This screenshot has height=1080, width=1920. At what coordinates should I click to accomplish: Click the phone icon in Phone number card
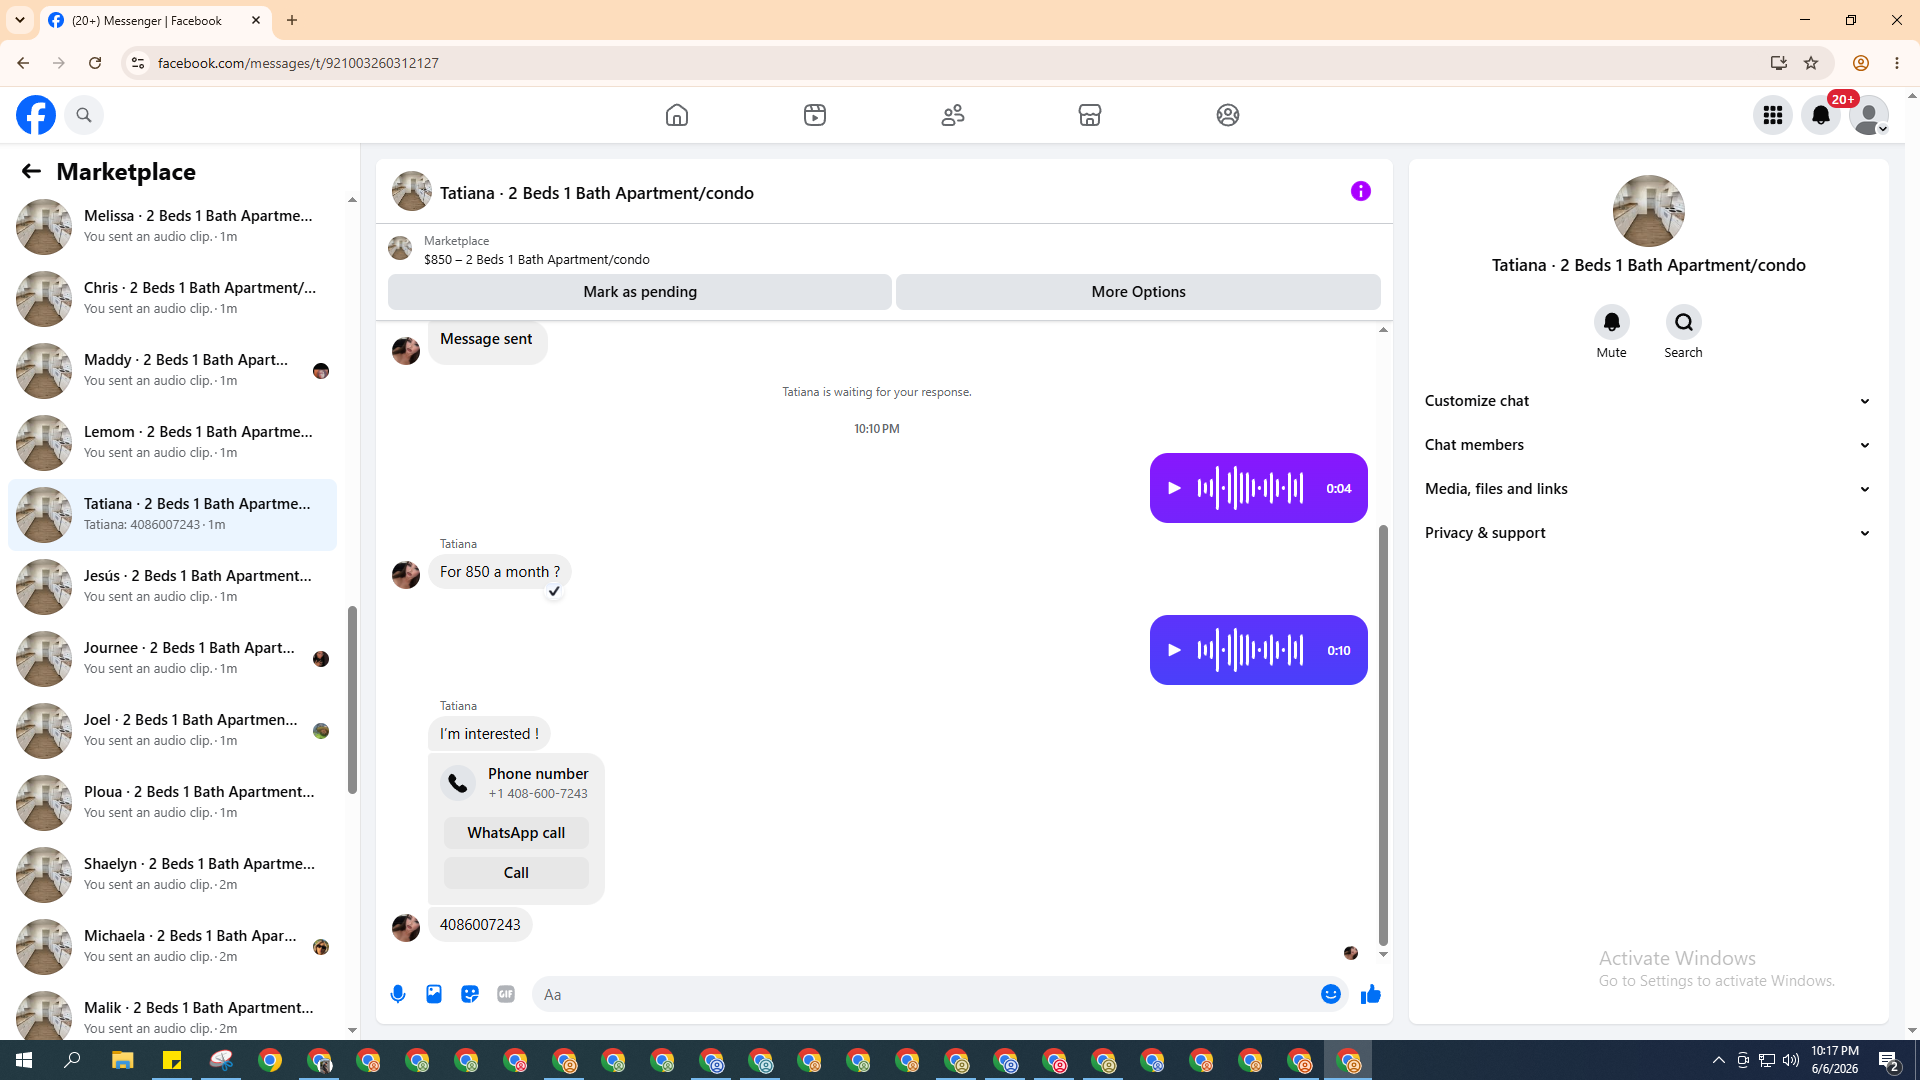click(458, 783)
